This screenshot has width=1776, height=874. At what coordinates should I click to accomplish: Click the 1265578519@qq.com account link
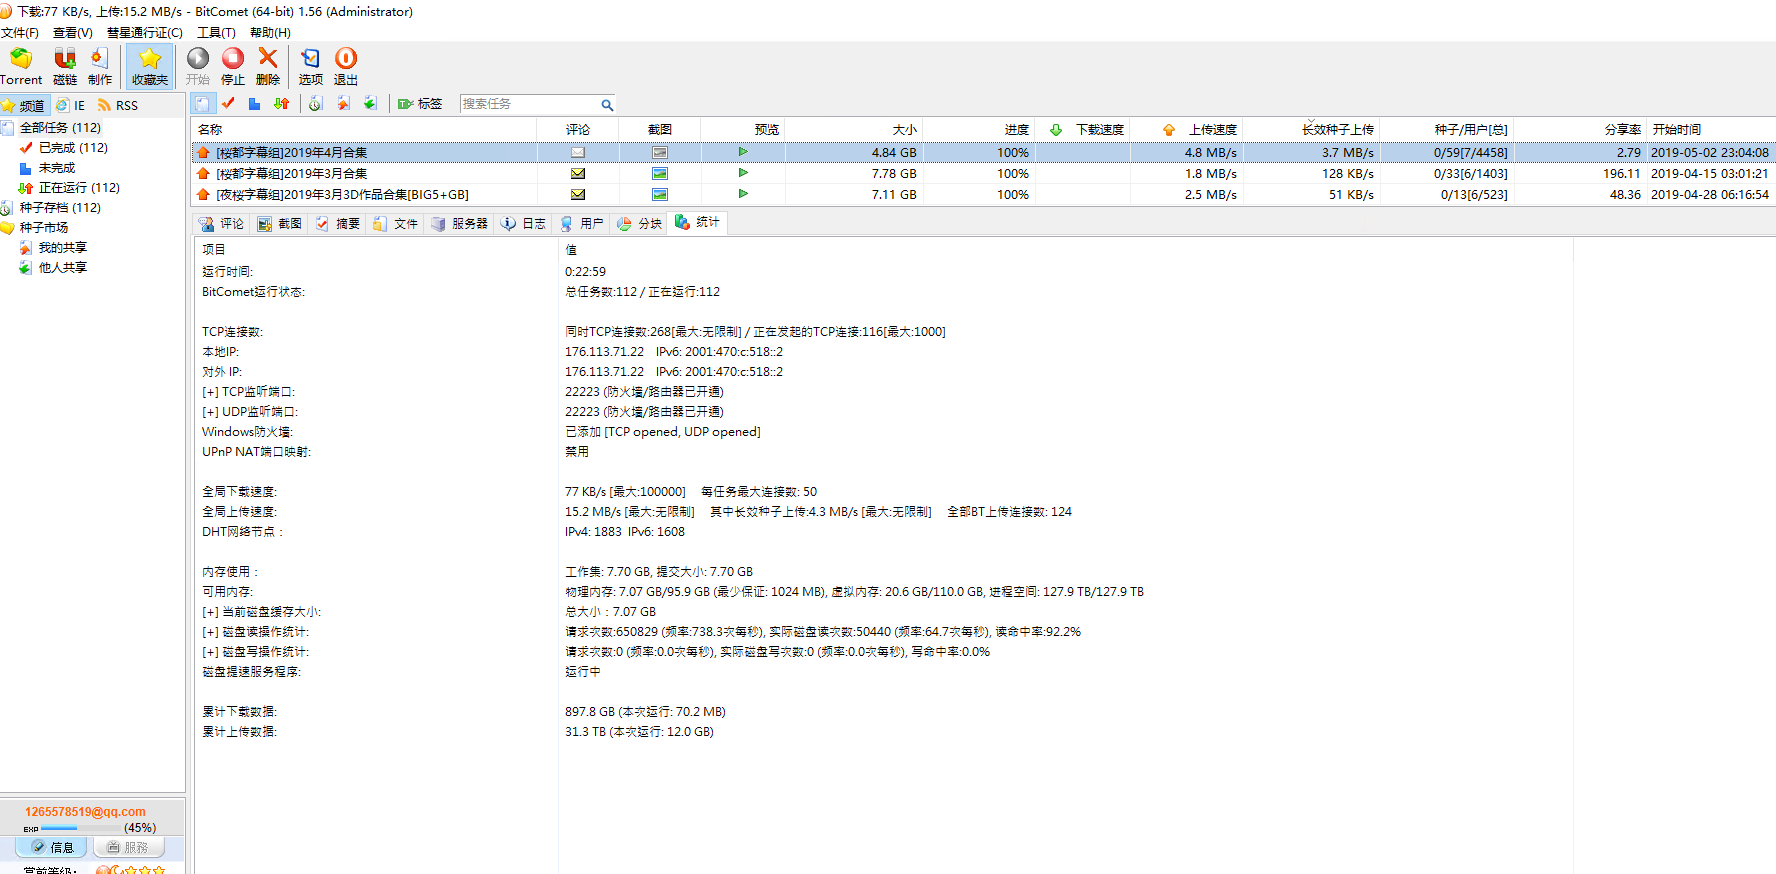point(85,812)
